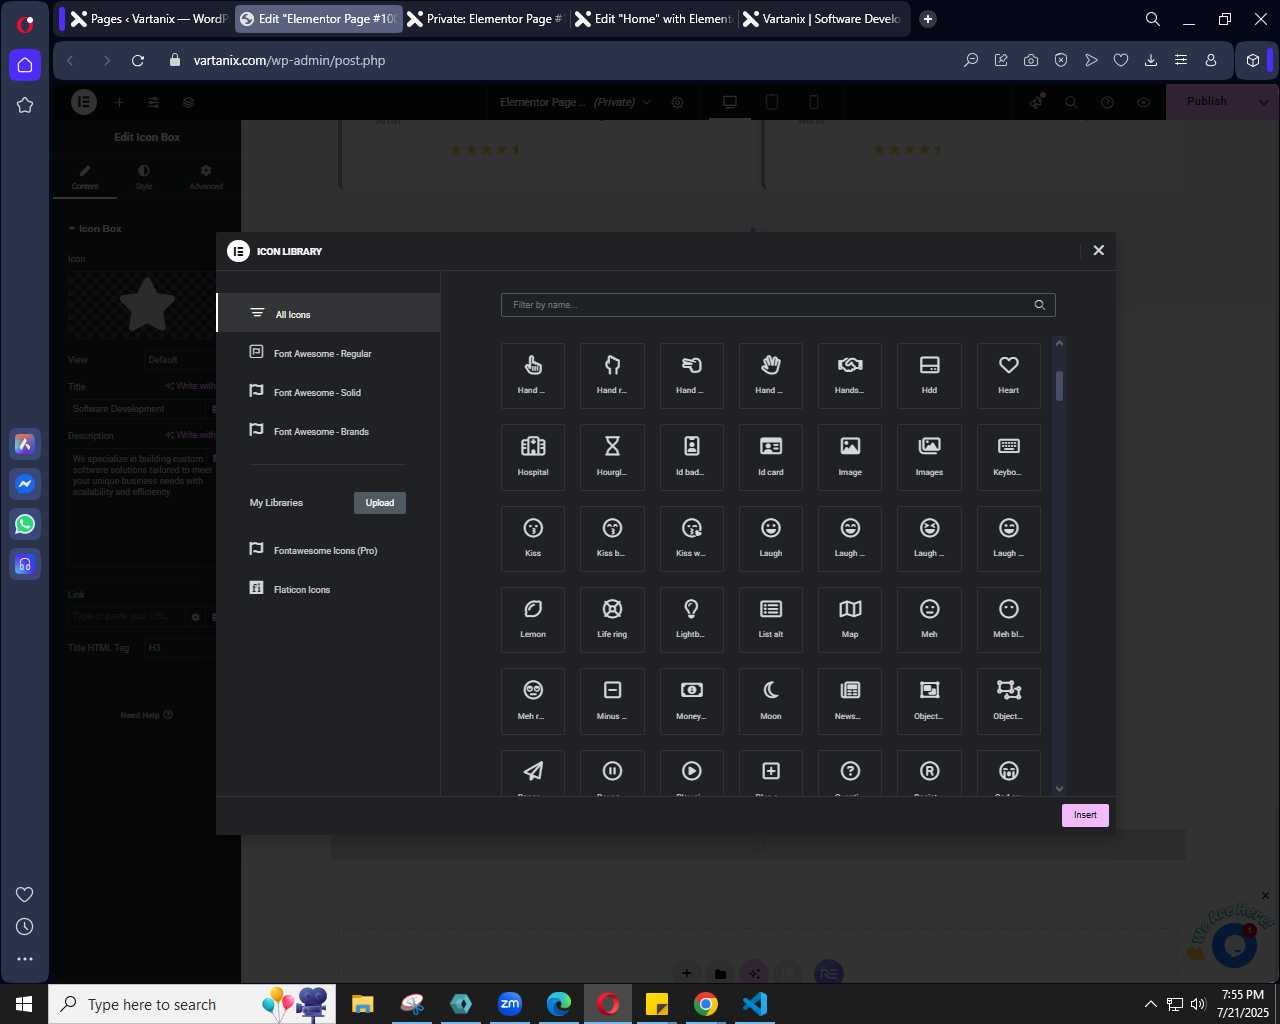1280x1024 pixels.
Task: Switch to Pages ‹ Vartanix WordPress browser tab
Action: (149, 18)
